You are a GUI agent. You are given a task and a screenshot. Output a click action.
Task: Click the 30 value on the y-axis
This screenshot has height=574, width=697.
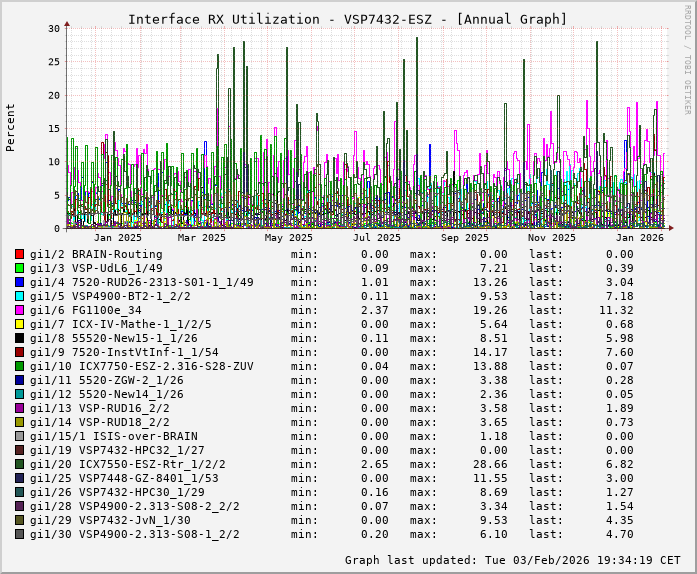(x=54, y=28)
